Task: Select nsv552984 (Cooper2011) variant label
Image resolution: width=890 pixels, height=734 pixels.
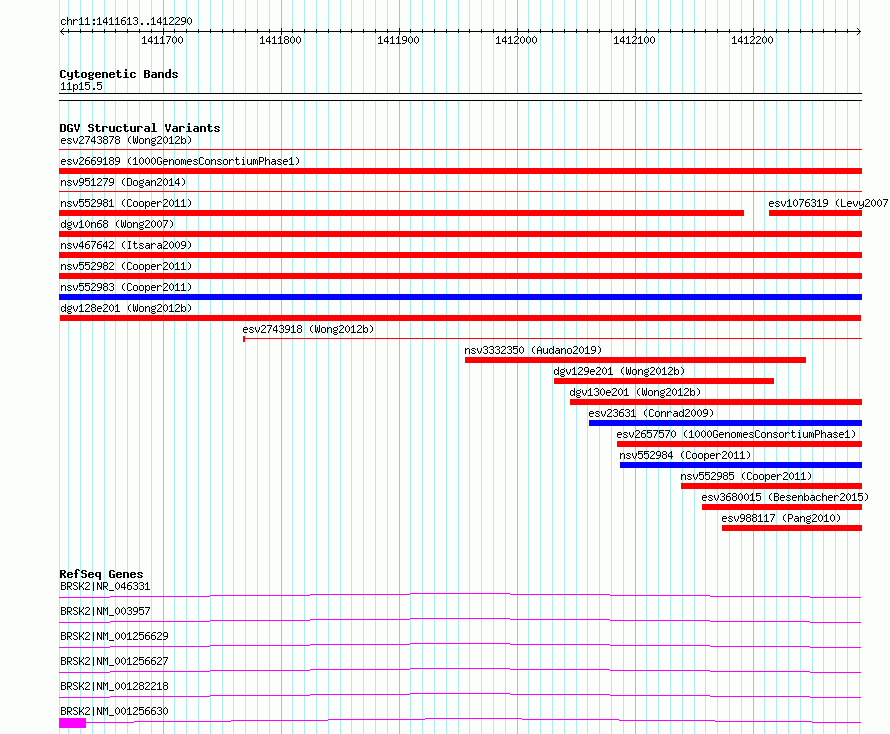Action: point(685,455)
